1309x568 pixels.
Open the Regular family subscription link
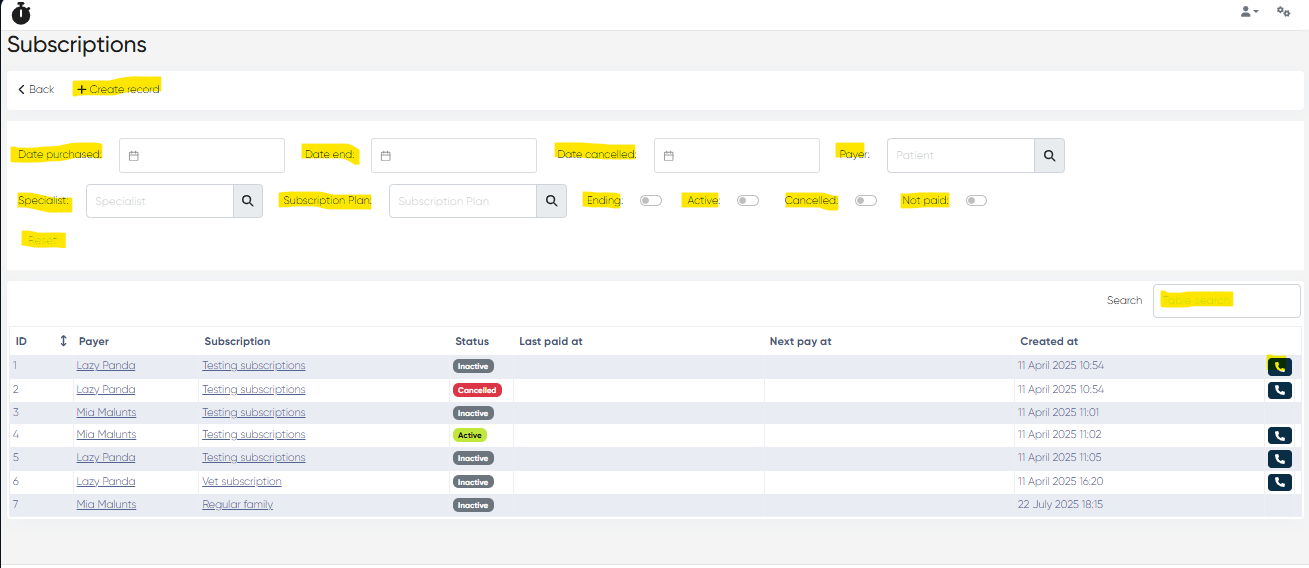tap(237, 505)
